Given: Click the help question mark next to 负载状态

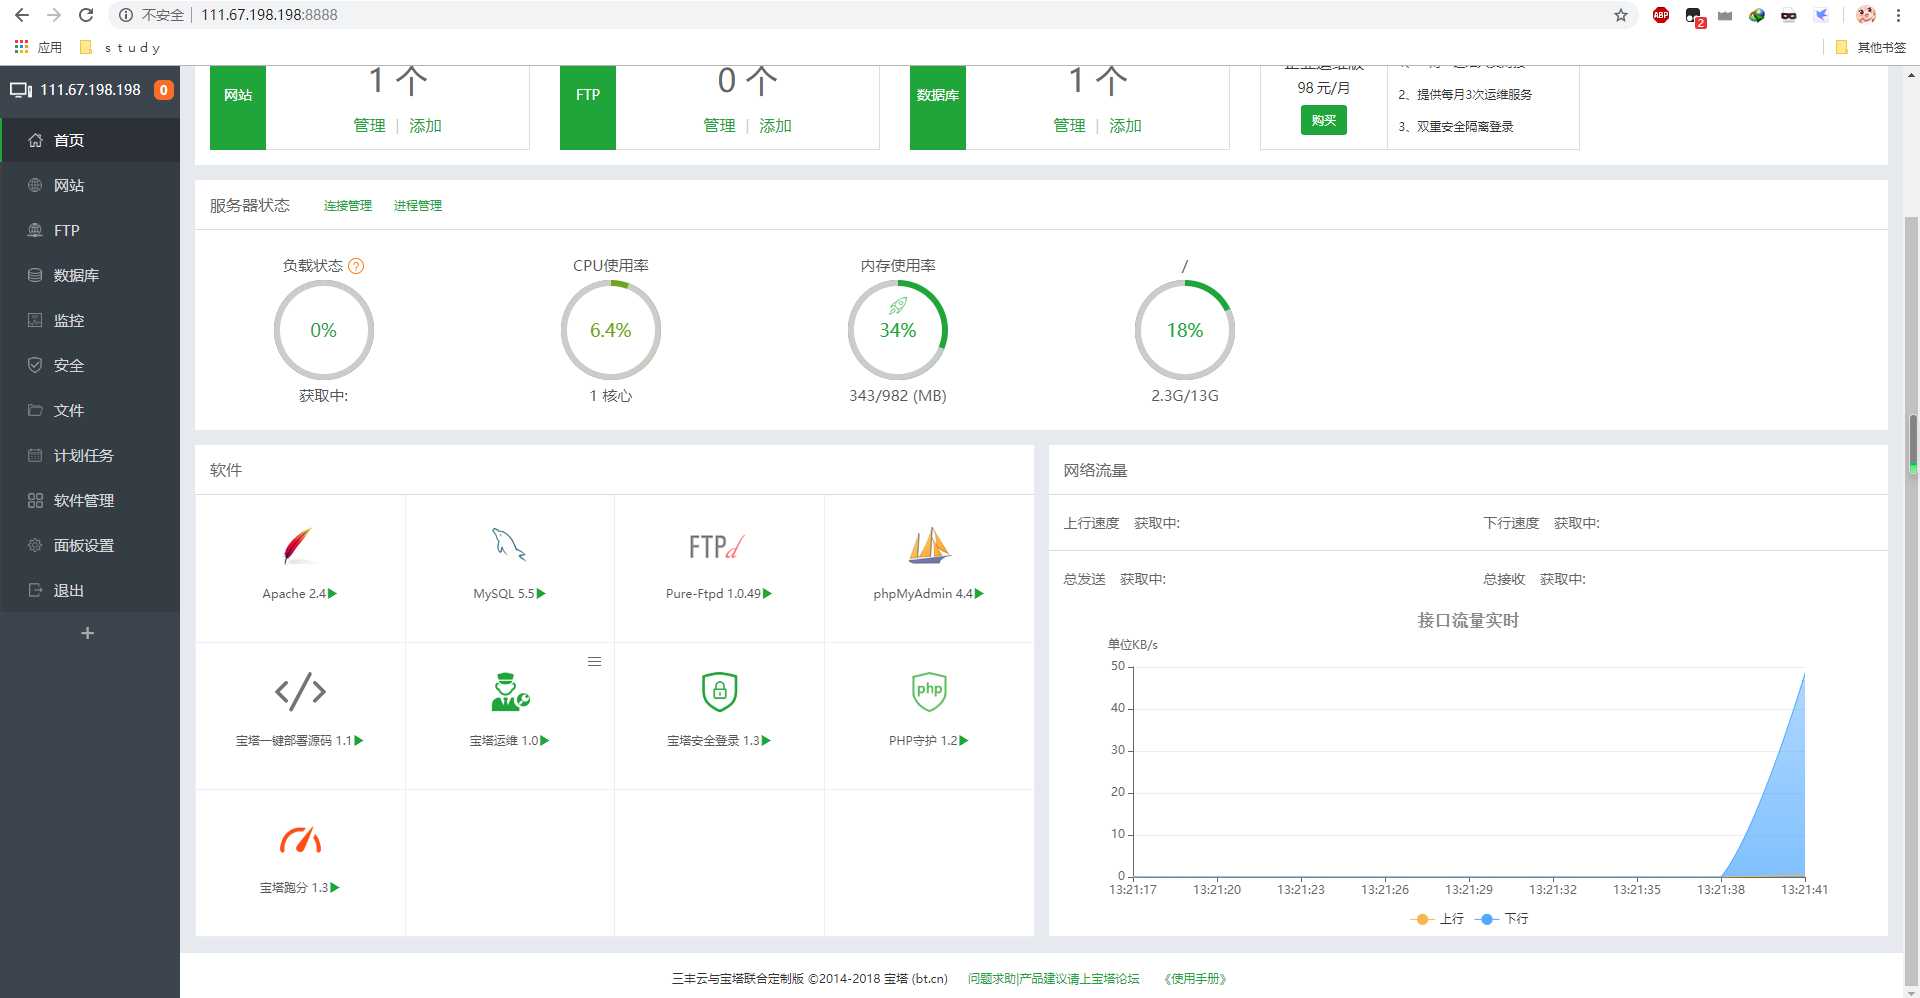Looking at the screenshot, I should tap(356, 266).
